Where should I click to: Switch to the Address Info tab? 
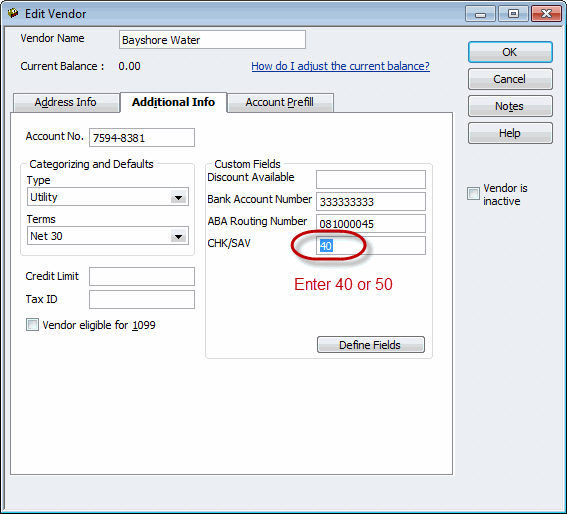66,103
